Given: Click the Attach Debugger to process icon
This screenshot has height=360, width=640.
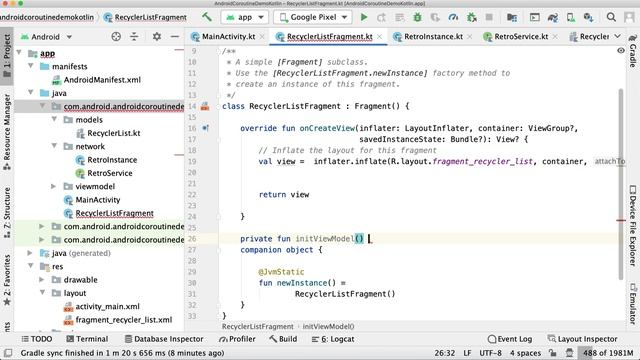Looking at the screenshot, I should tap(471, 17).
